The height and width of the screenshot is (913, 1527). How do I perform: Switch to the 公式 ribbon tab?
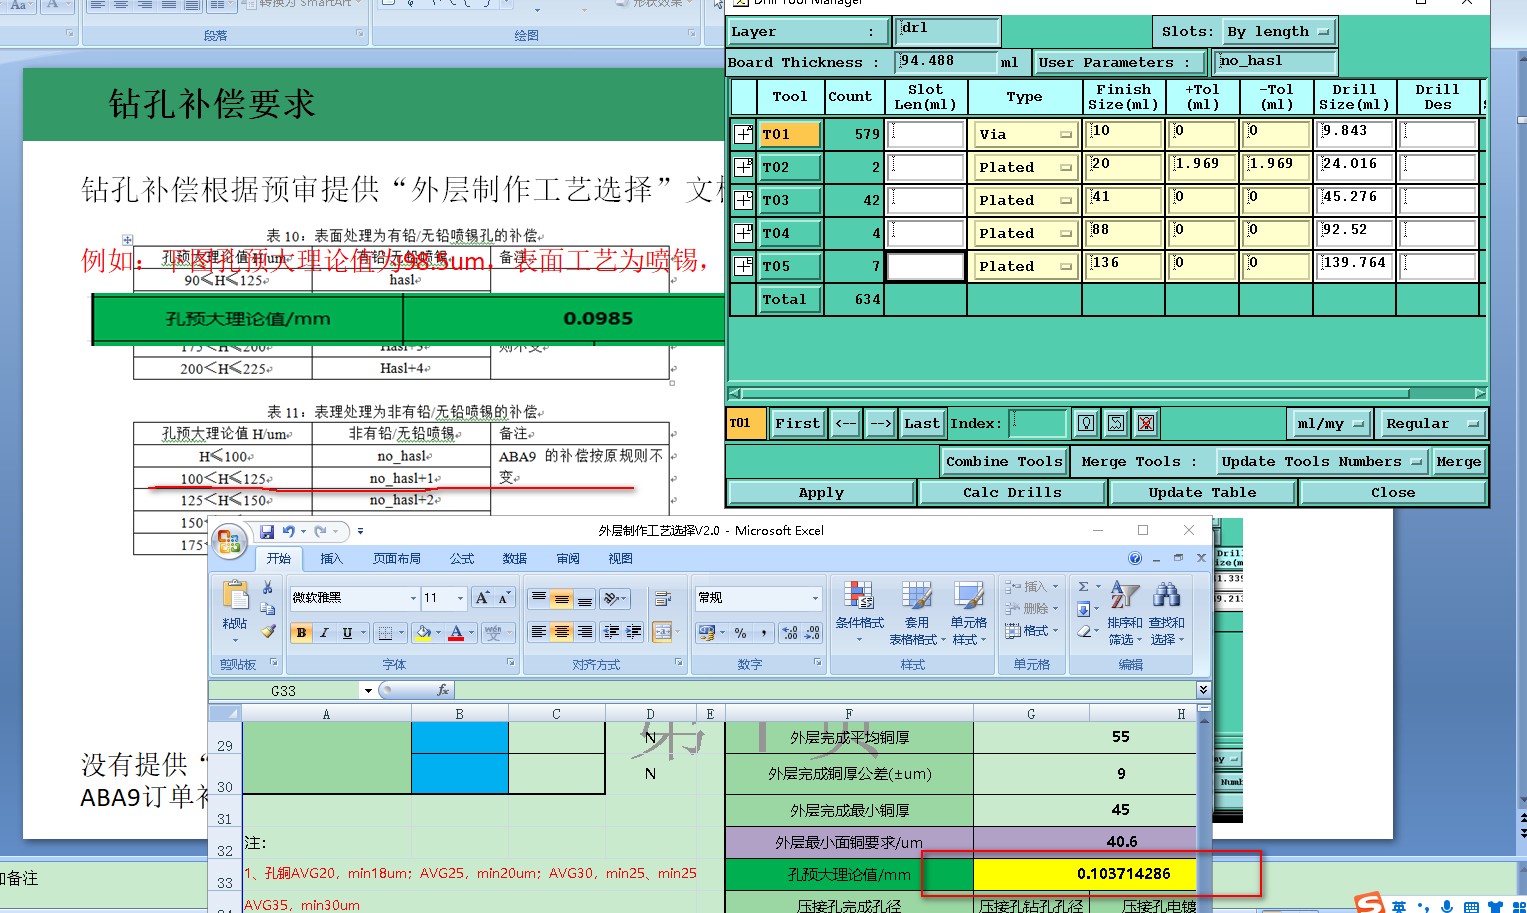click(x=462, y=559)
